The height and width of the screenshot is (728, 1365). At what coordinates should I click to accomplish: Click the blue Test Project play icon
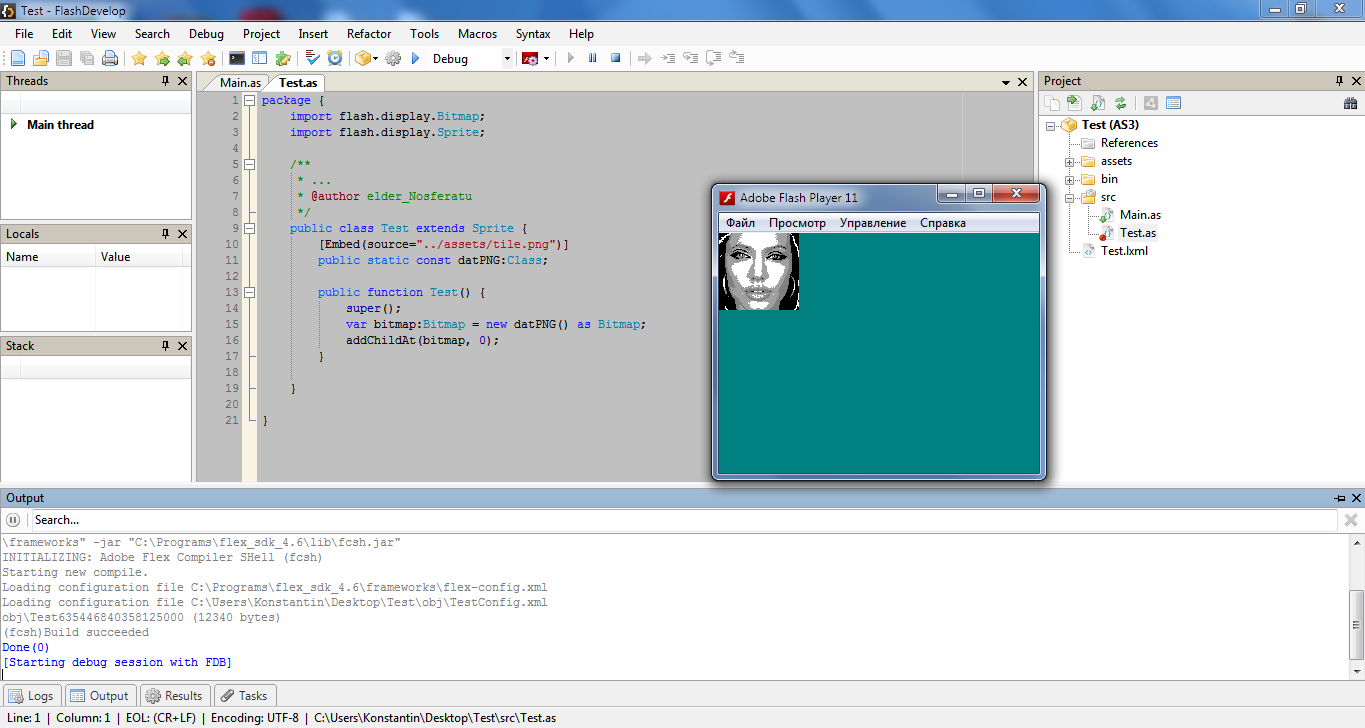click(x=416, y=59)
